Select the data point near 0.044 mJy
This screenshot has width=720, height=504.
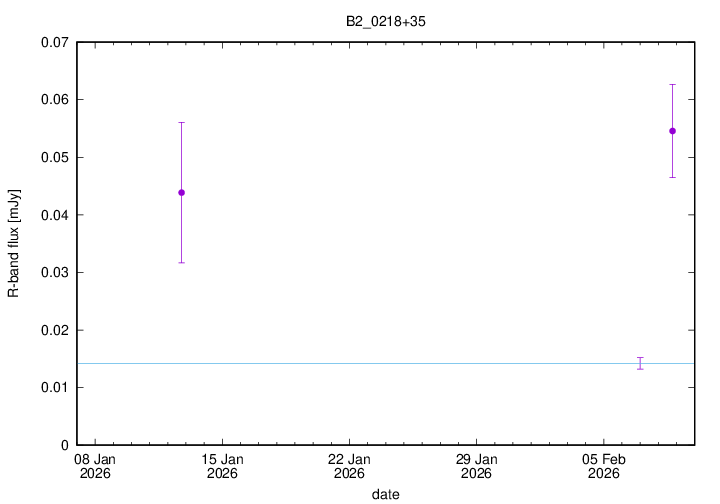tap(181, 192)
